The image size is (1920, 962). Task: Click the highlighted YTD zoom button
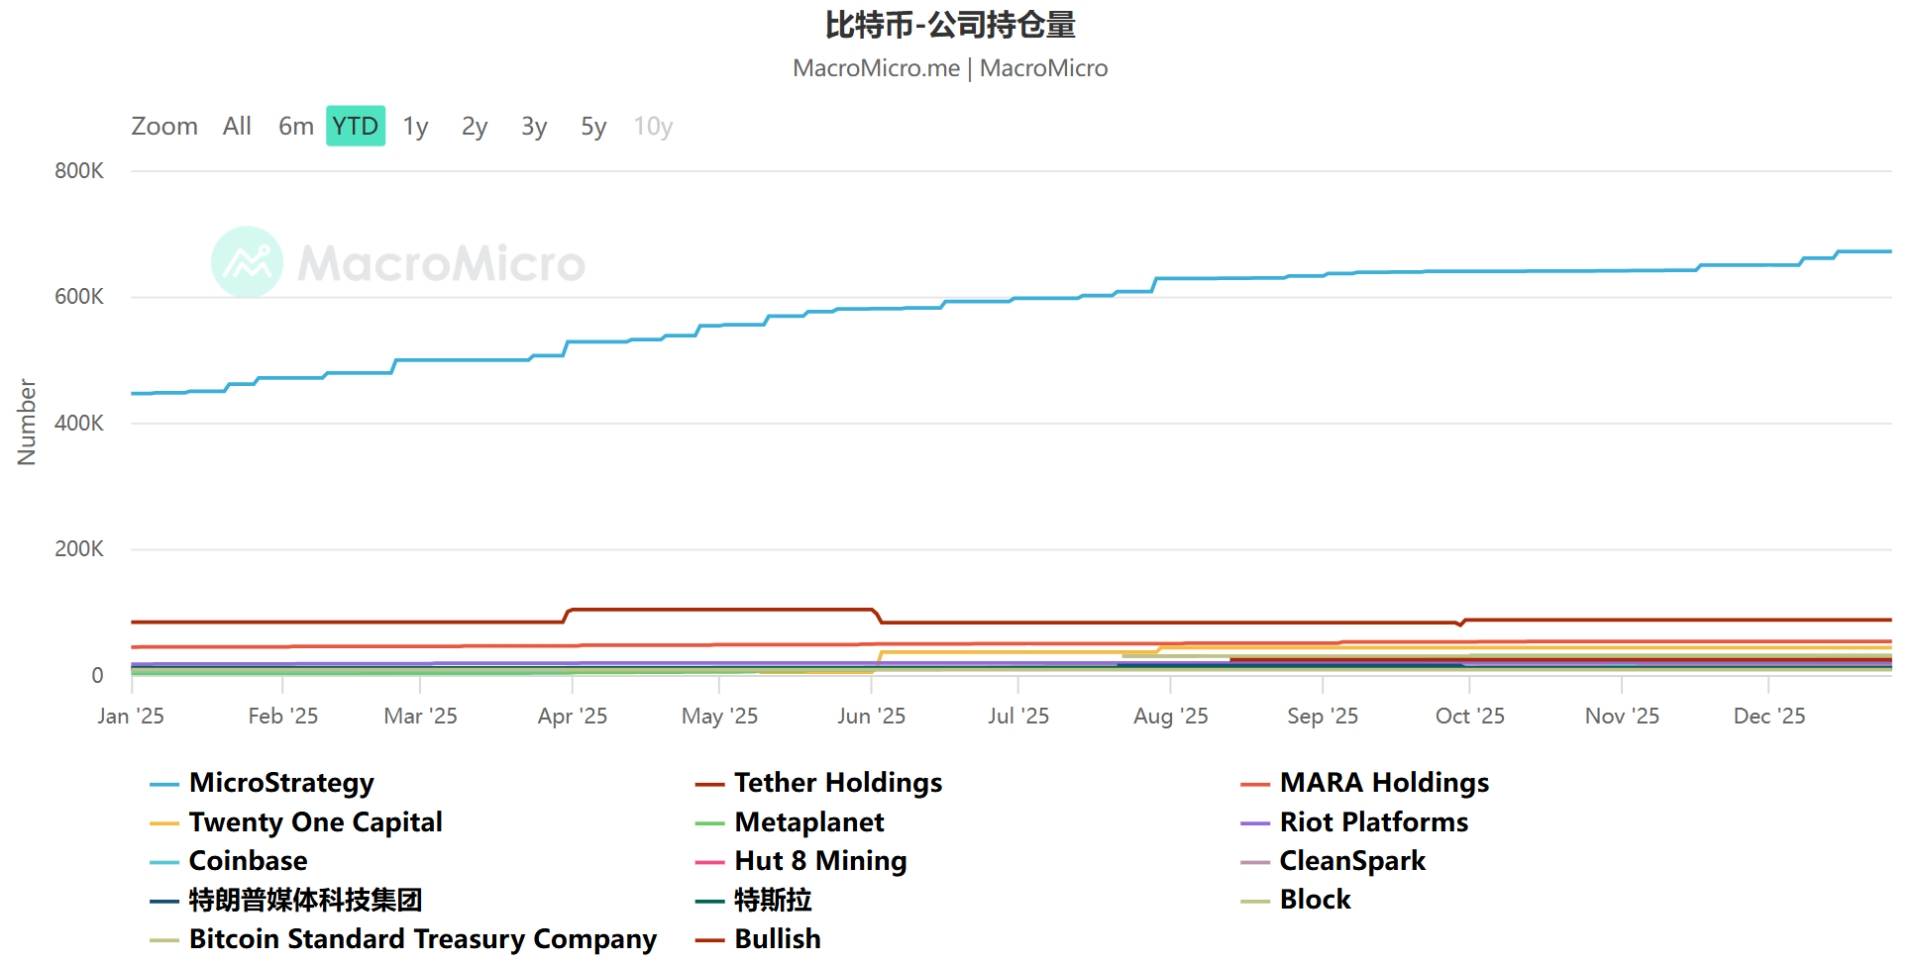pos(355,126)
